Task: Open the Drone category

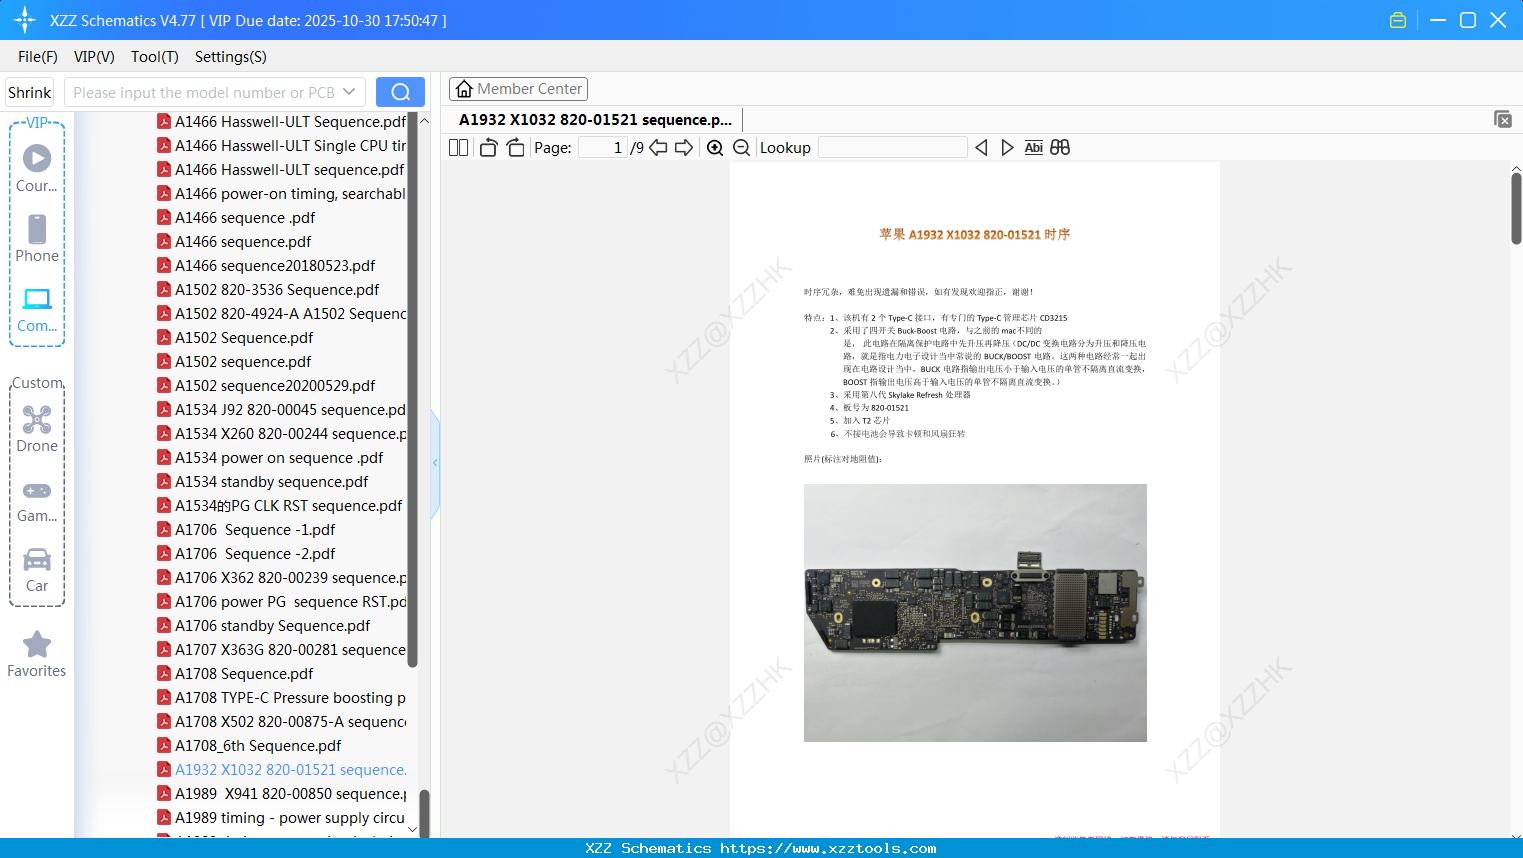Action: (37, 429)
